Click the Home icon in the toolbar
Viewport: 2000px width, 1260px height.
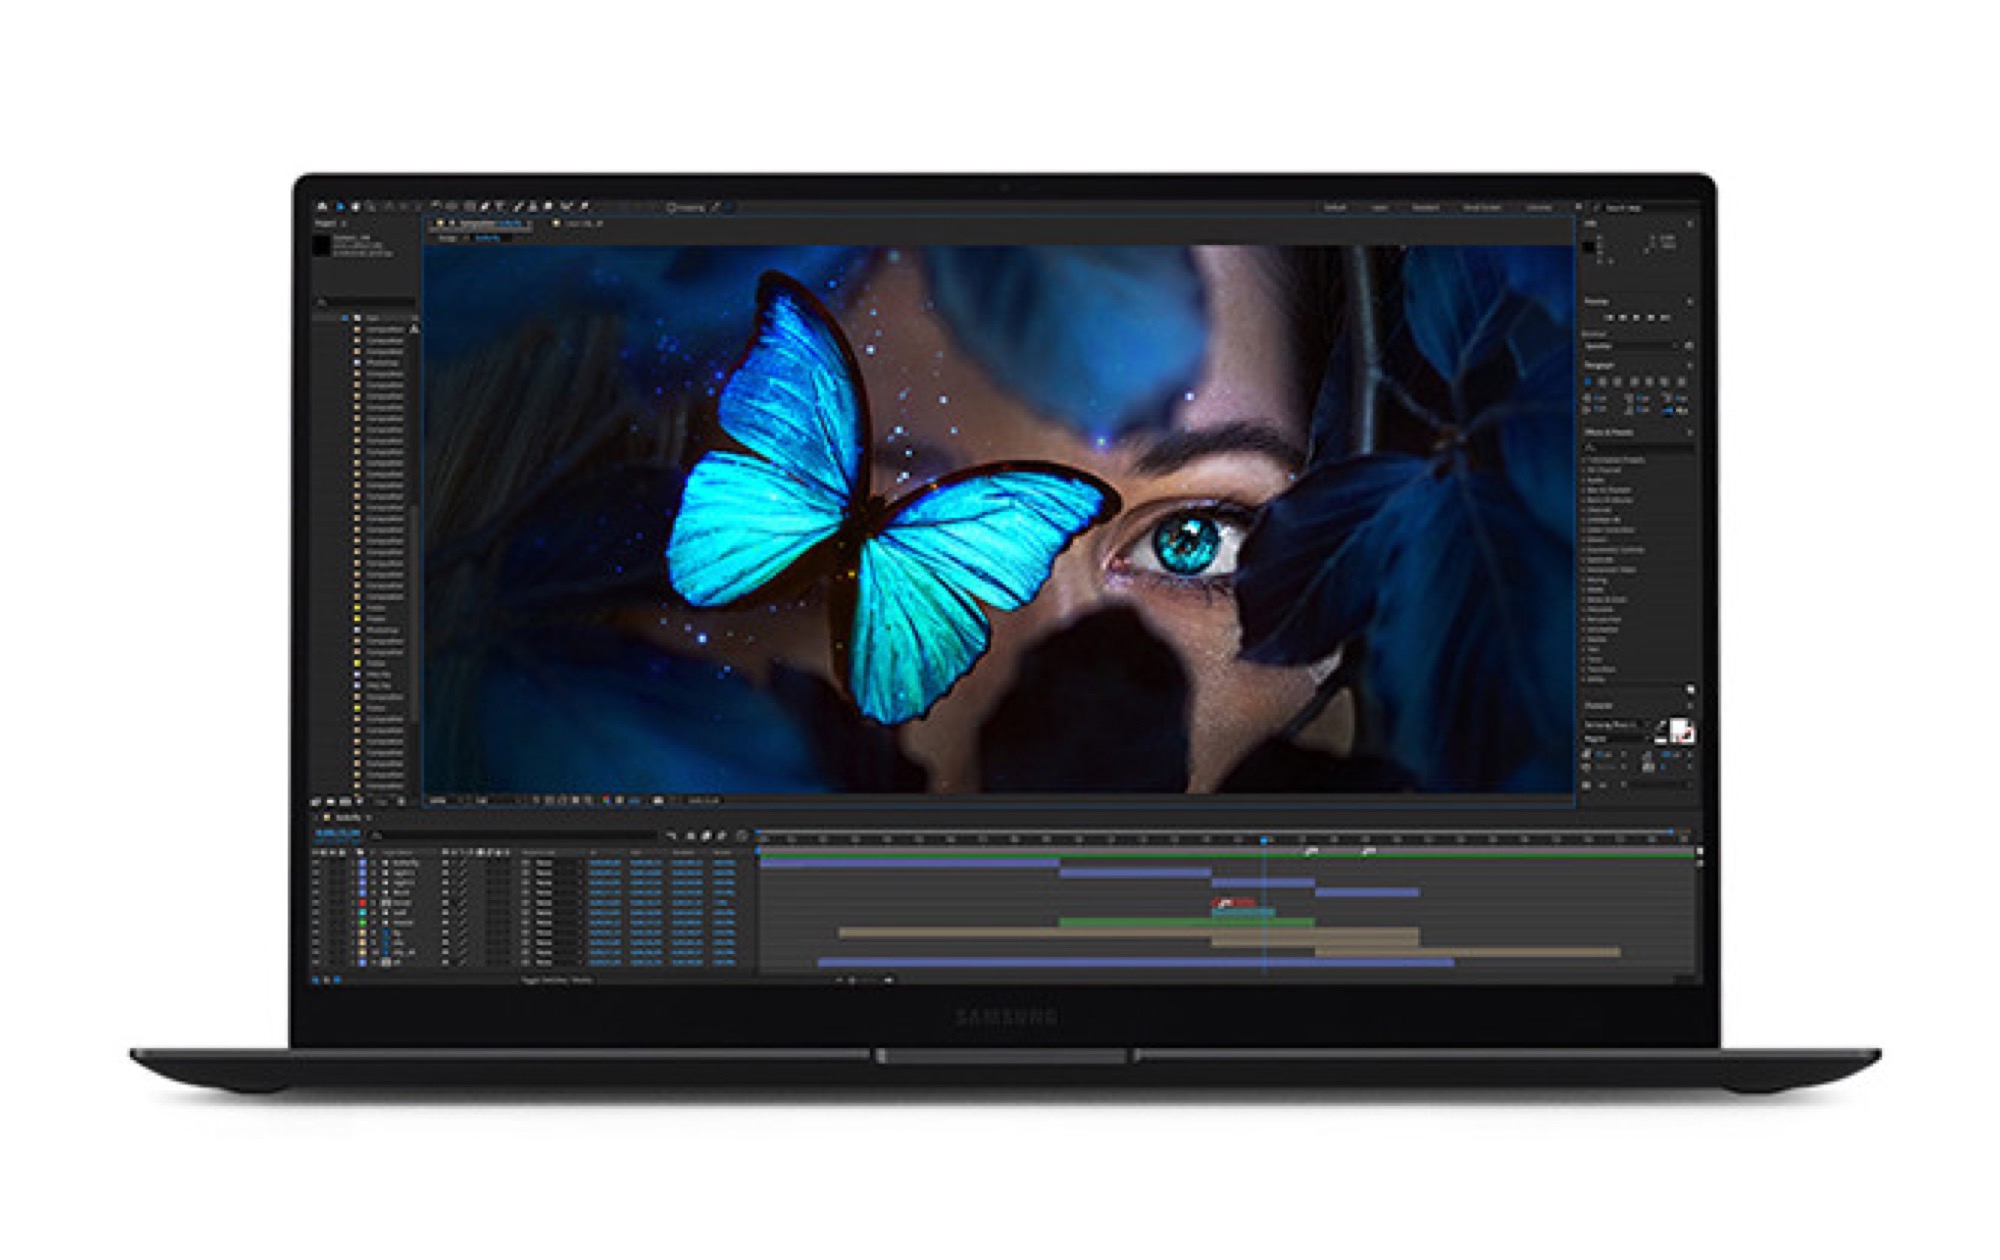(322, 207)
